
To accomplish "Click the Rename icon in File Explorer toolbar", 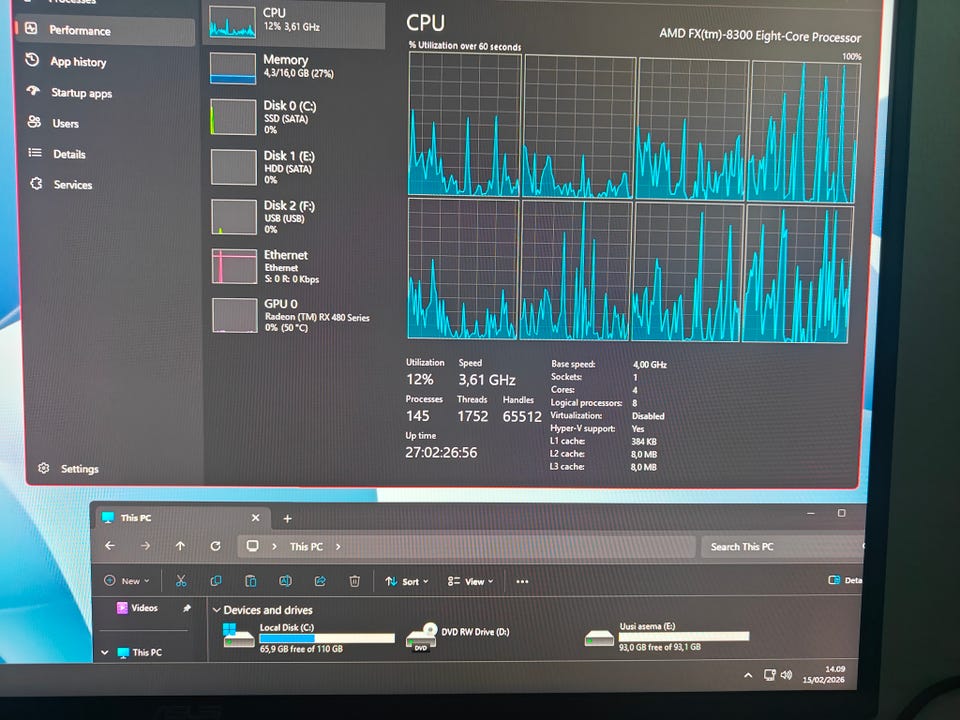I will tap(285, 580).
